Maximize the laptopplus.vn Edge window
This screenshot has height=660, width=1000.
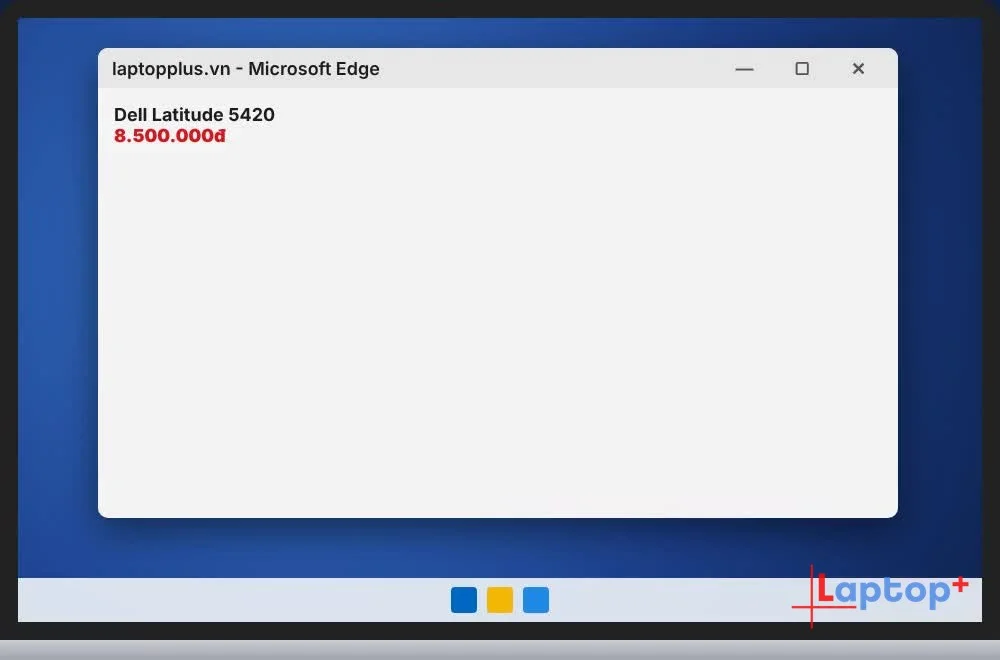(802, 68)
